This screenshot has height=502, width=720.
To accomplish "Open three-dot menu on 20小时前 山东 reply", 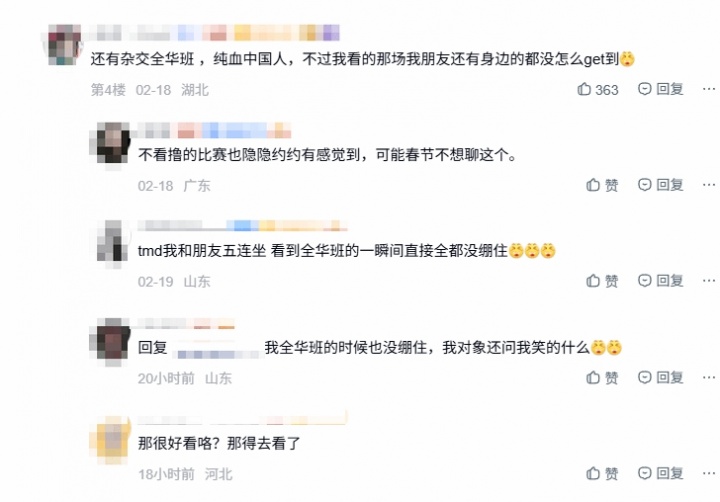I will (709, 378).
